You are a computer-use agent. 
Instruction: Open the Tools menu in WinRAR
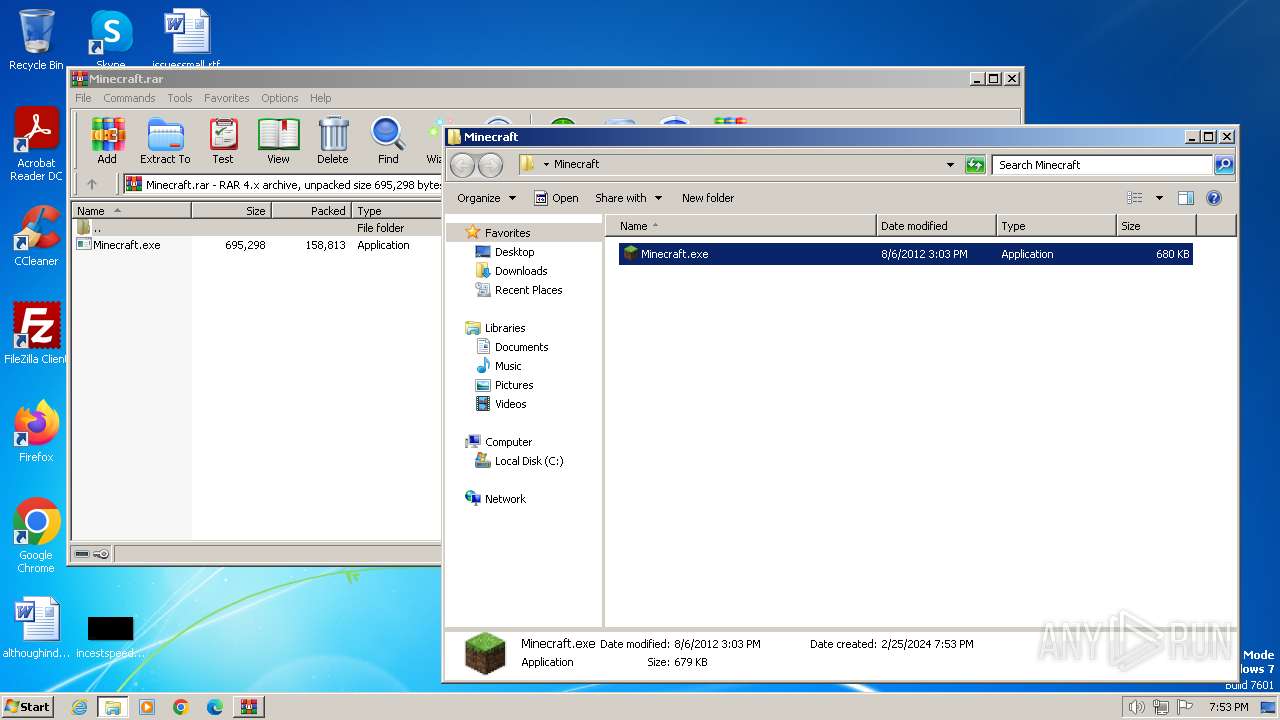[180, 98]
